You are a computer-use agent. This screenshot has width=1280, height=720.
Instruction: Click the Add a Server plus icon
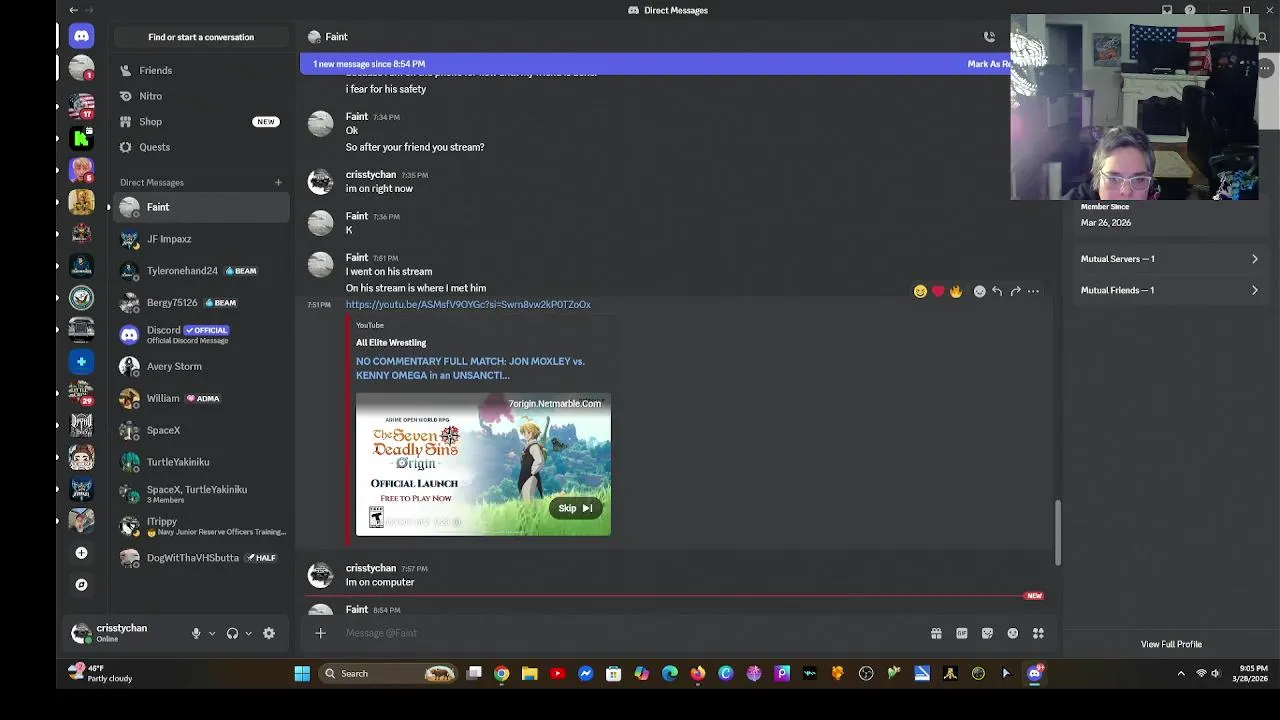click(x=81, y=552)
